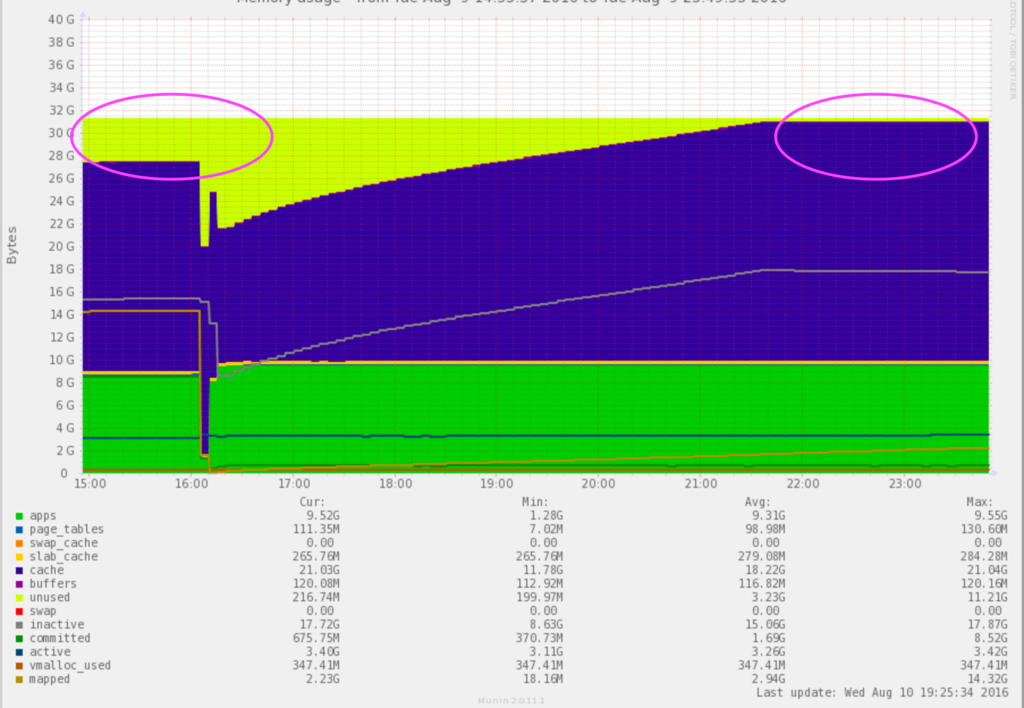This screenshot has height=708, width=1024.
Task: Click mapped maximum value 14.32G
Action: [x=987, y=680]
